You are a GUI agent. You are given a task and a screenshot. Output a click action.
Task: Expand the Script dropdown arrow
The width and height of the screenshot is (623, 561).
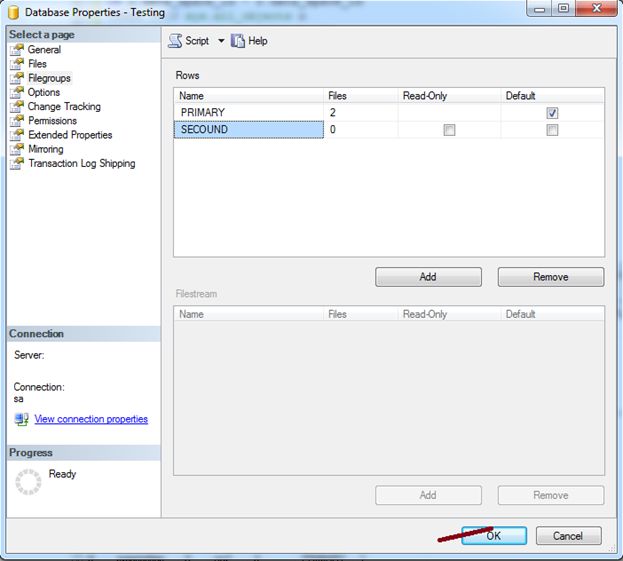(x=221, y=41)
